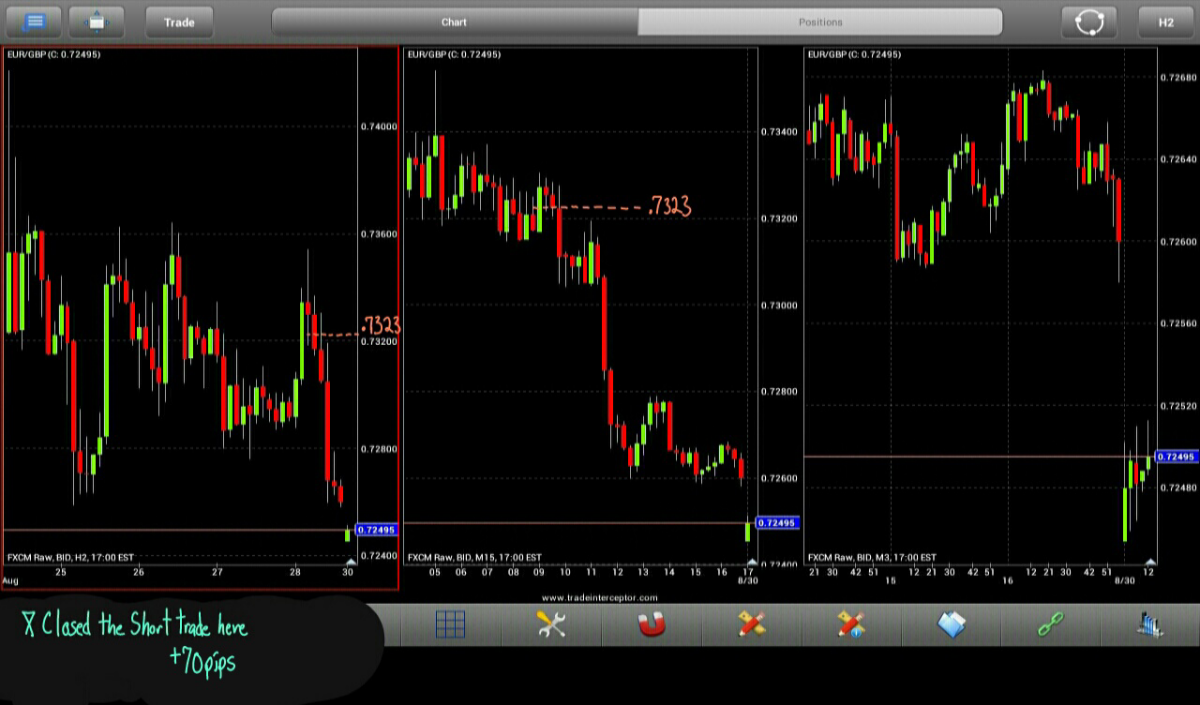Open the Trade button

[x=179, y=21]
